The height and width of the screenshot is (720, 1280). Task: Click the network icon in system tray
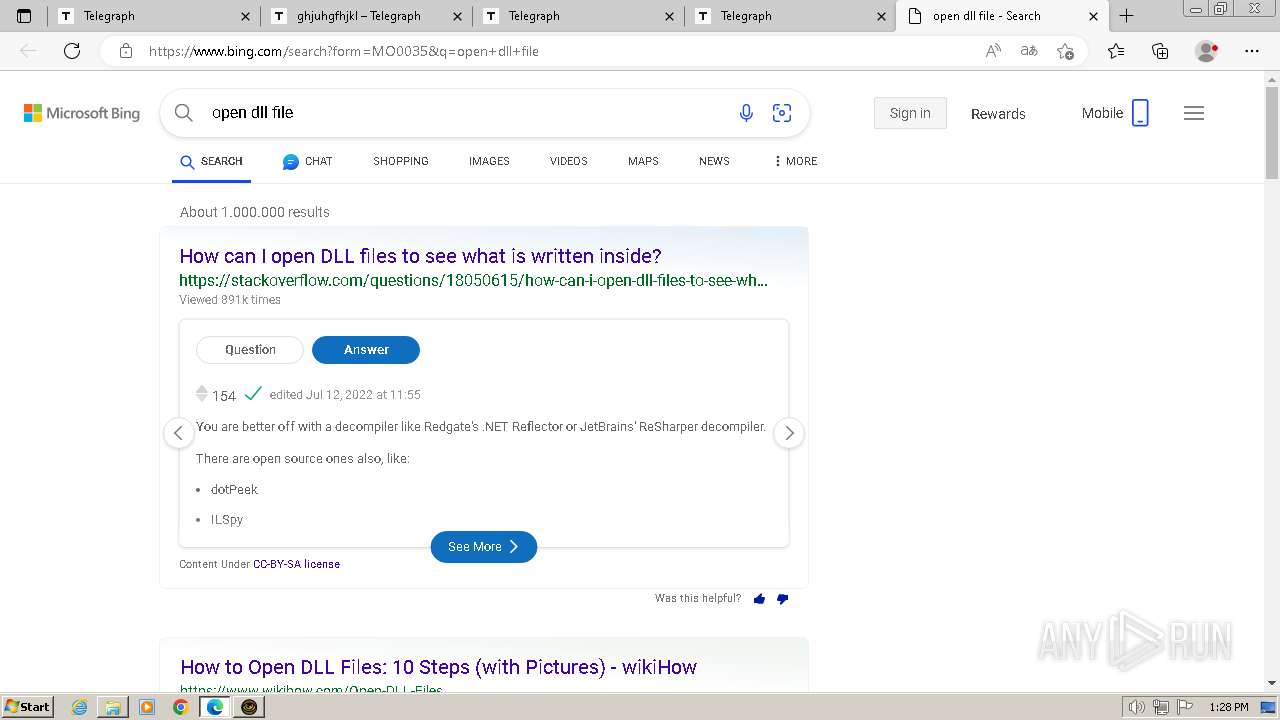coord(1162,707)
